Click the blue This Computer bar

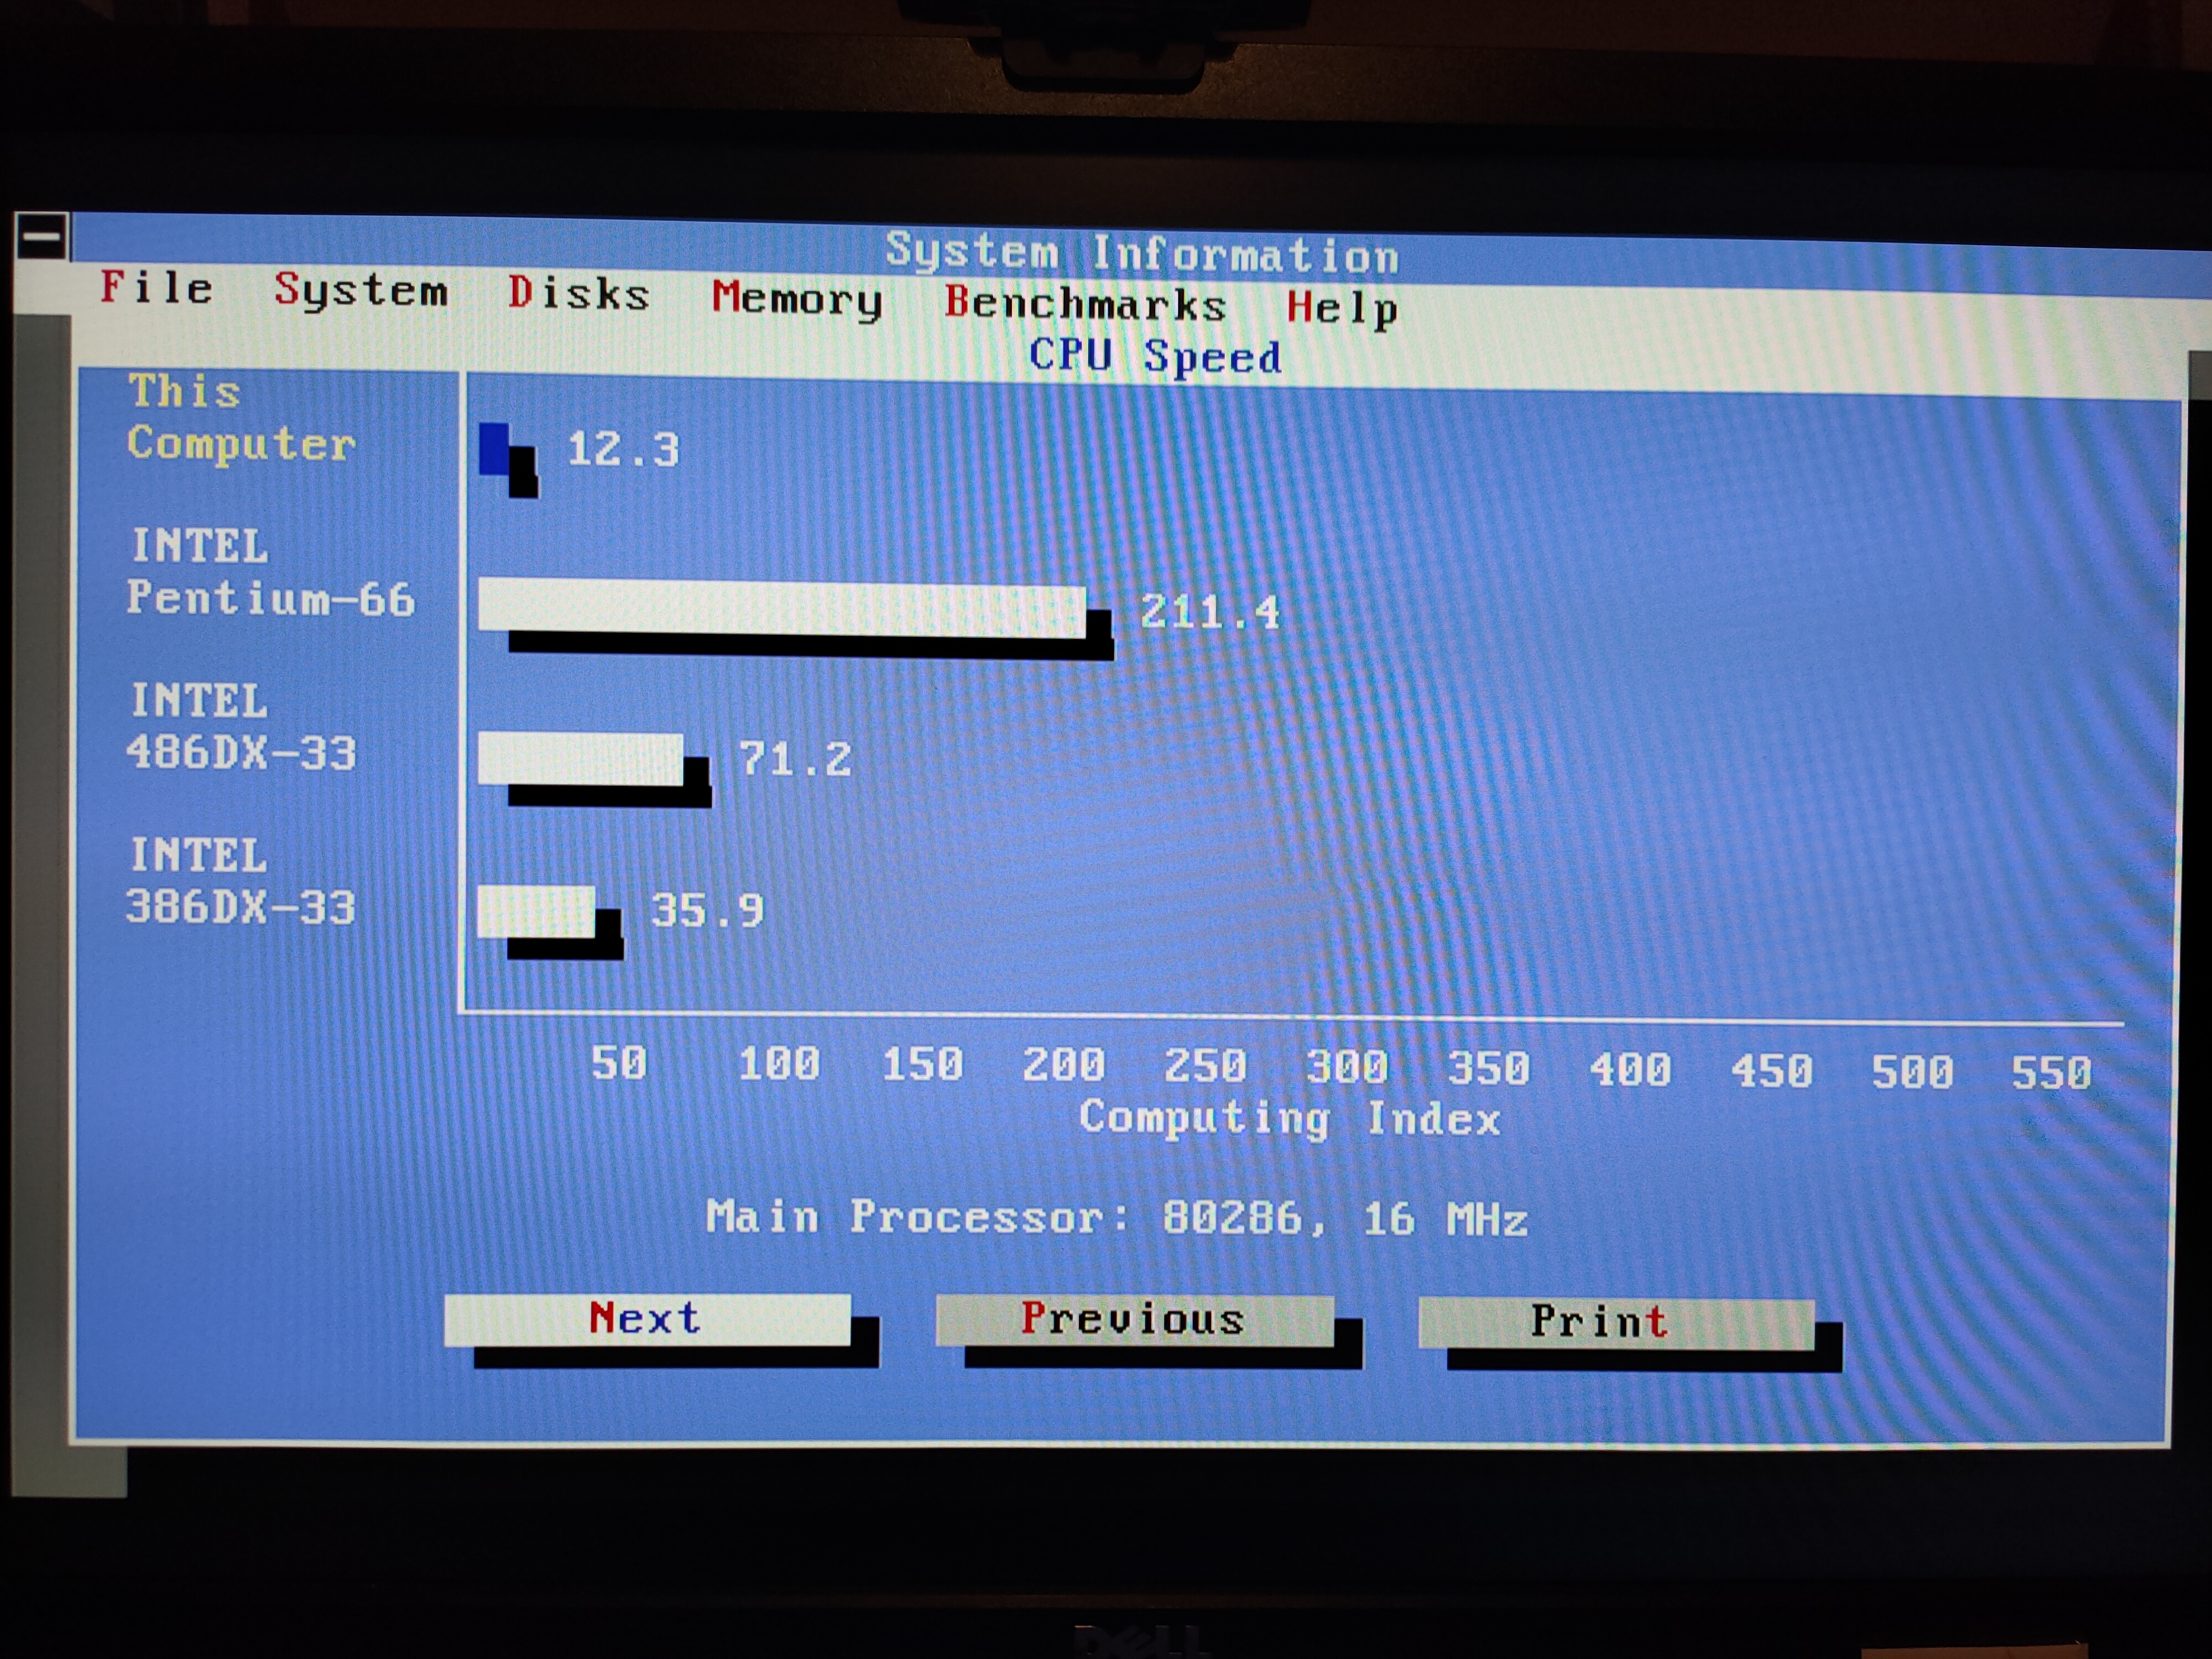[494, 449]
